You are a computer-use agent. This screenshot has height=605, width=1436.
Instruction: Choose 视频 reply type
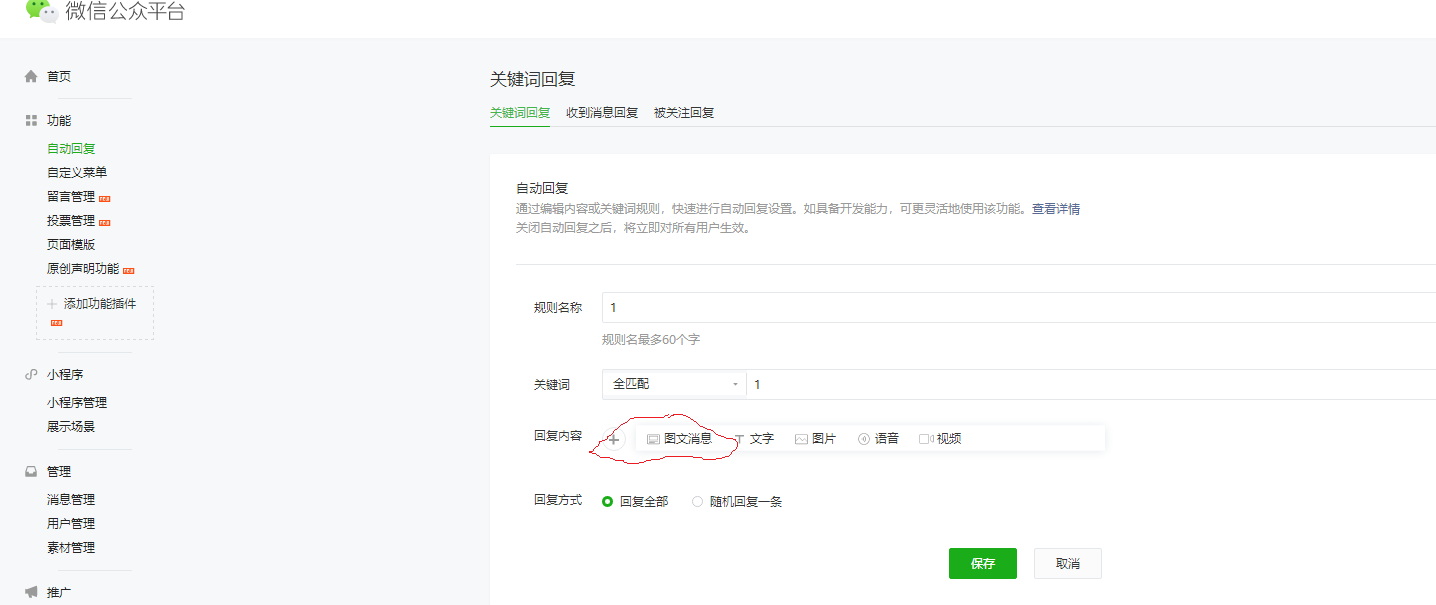(x=940, y=439)
